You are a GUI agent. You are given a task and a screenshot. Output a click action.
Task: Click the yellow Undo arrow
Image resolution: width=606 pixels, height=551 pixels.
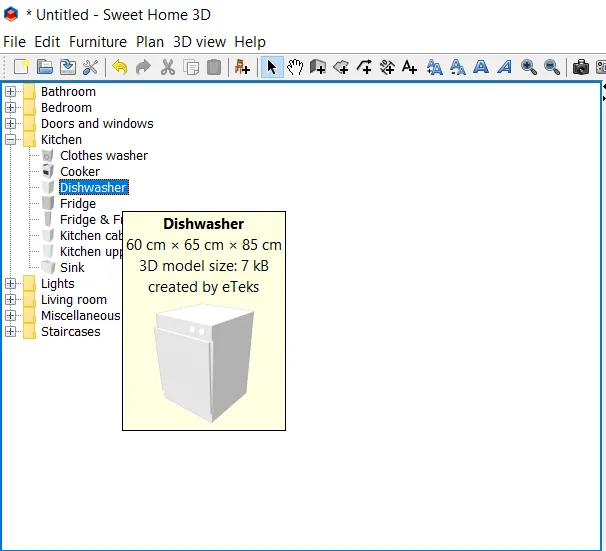point(120,67)
